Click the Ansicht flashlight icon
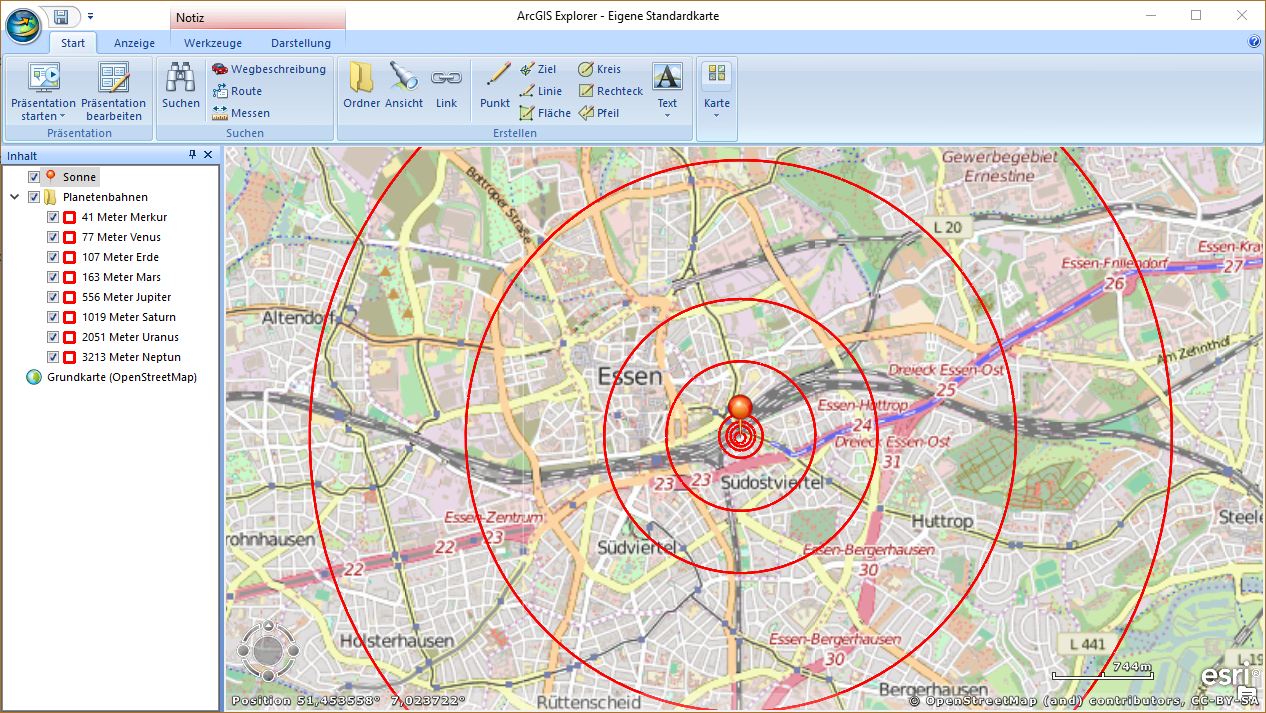1266x713 pixels. (404, 79)
